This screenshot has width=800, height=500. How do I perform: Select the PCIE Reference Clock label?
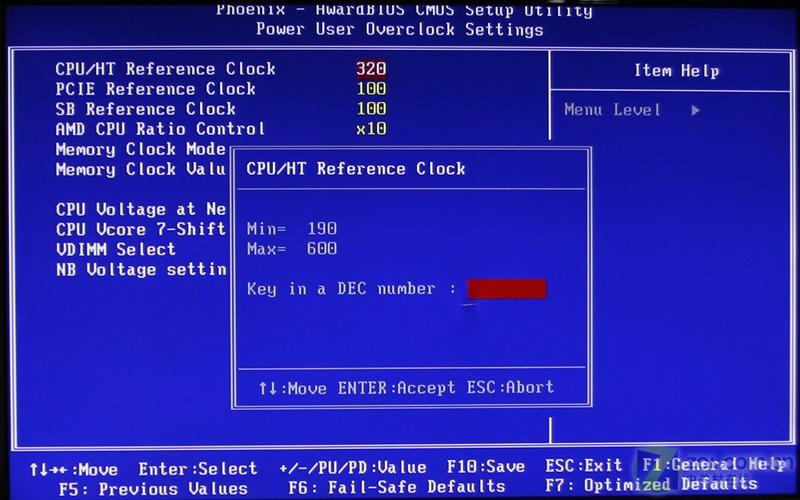pos(156,89)
